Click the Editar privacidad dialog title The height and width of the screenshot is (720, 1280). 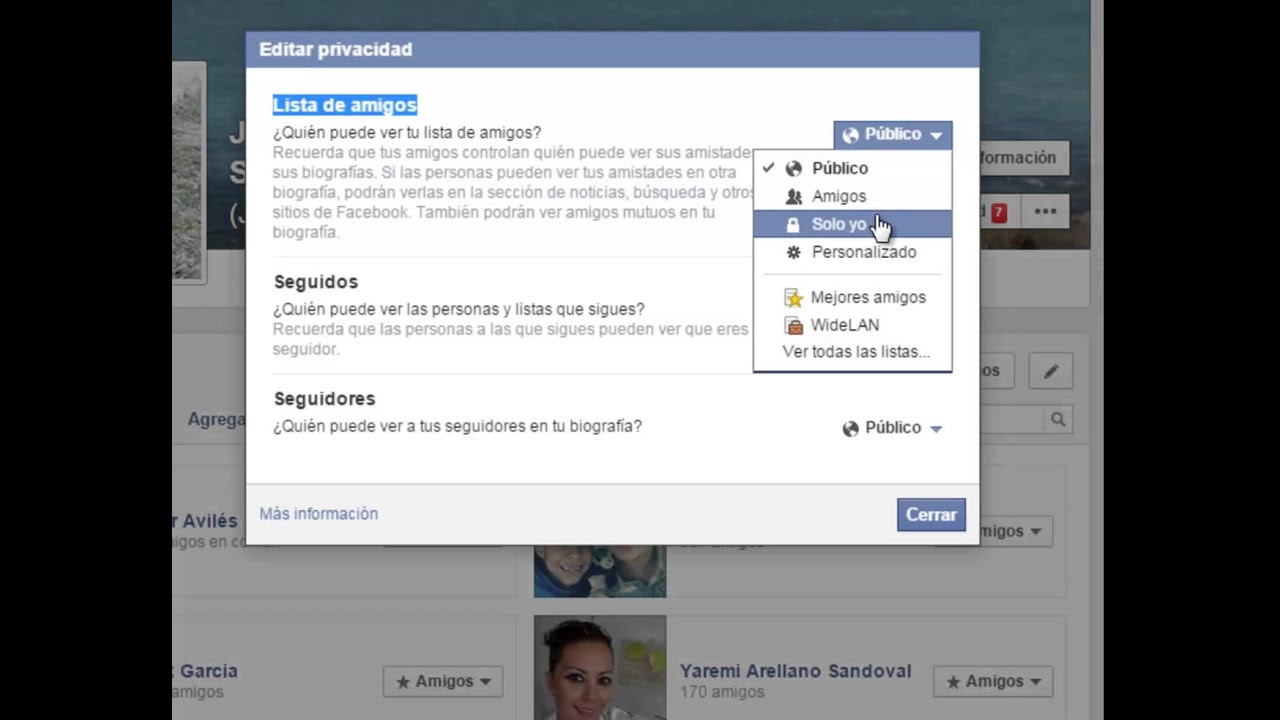(335, 49)
